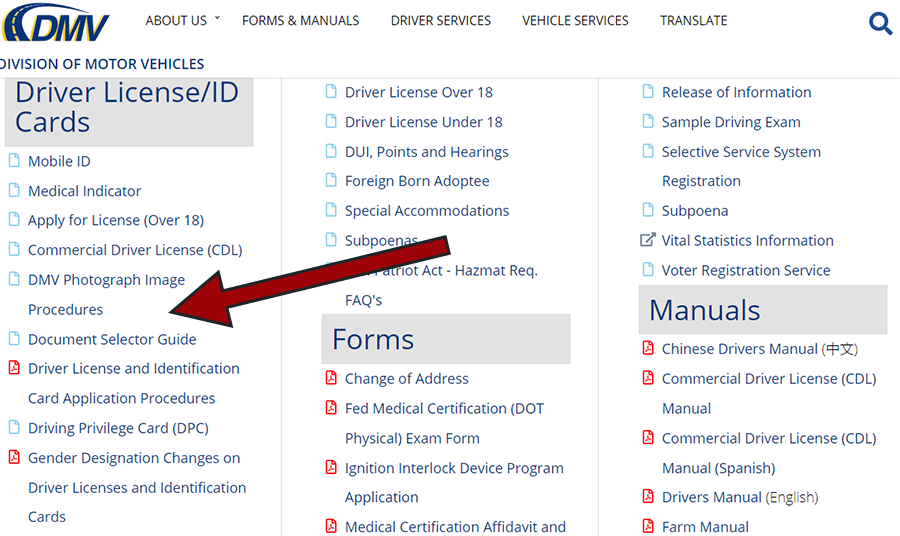This screenshot has width=900, height=536.
Task: Click the page icon beside Mobile ID
Action: tap(14, 160)
